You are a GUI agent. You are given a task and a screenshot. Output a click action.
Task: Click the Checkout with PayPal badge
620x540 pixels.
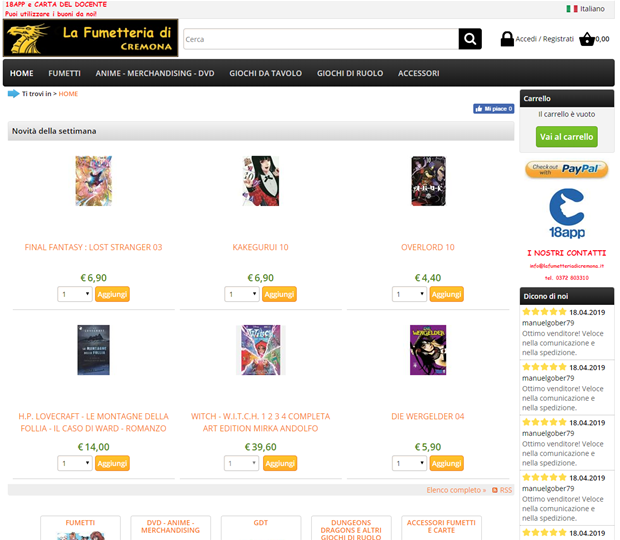point(566,170)
